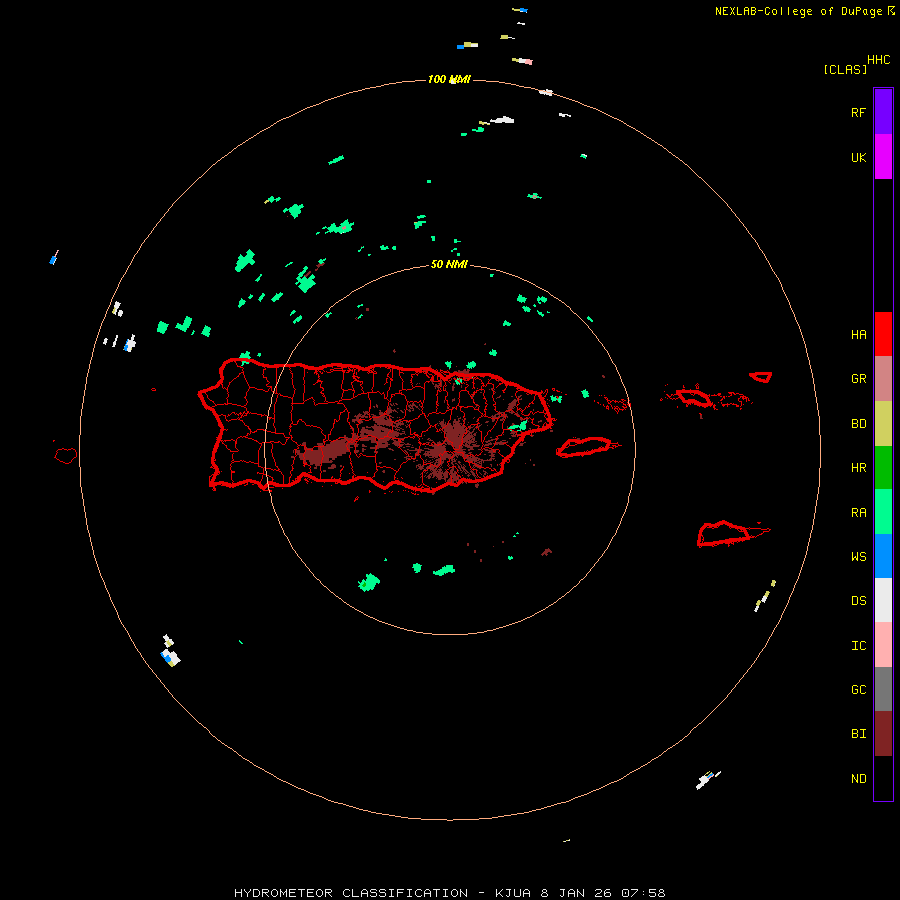This screenshot has width=900, height=900.
Task: Click the RF purple legend swatch
Action: coord(883,112)
